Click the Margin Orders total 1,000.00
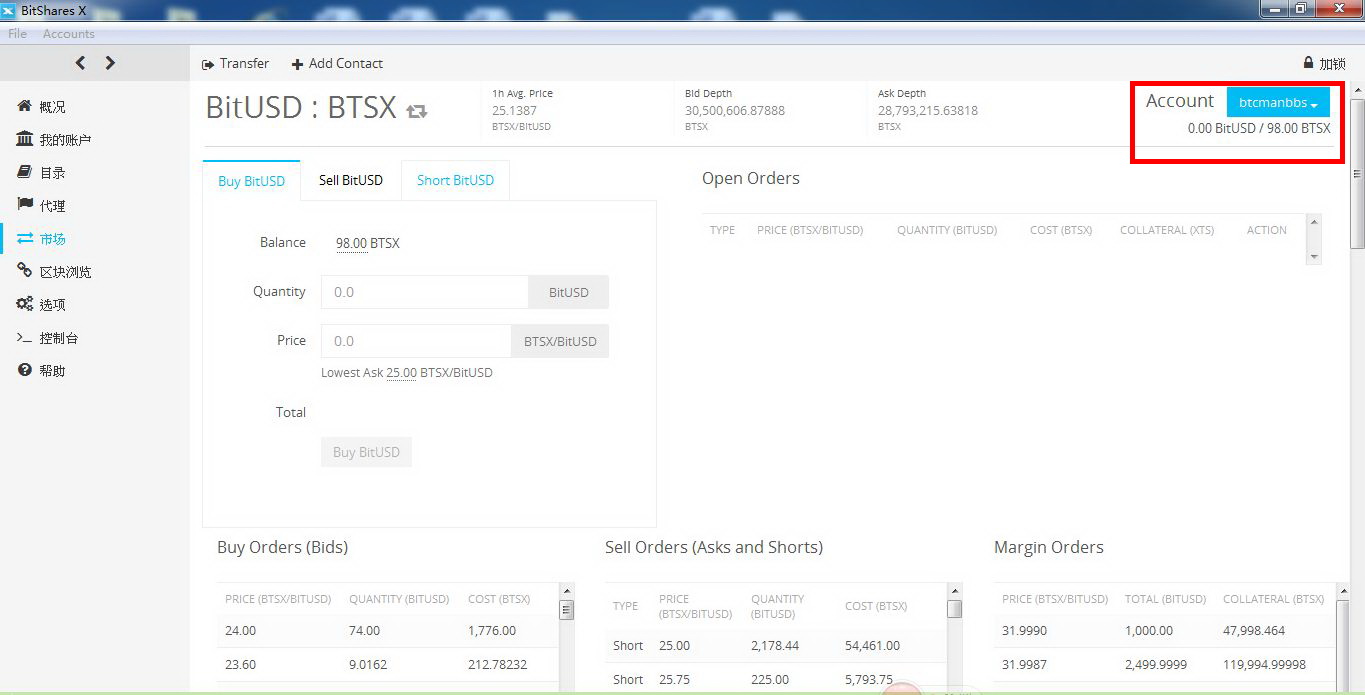Image resolution: width=1365 pixels, height=695 pixels. pyautogui.click(x=1149, y=631)
